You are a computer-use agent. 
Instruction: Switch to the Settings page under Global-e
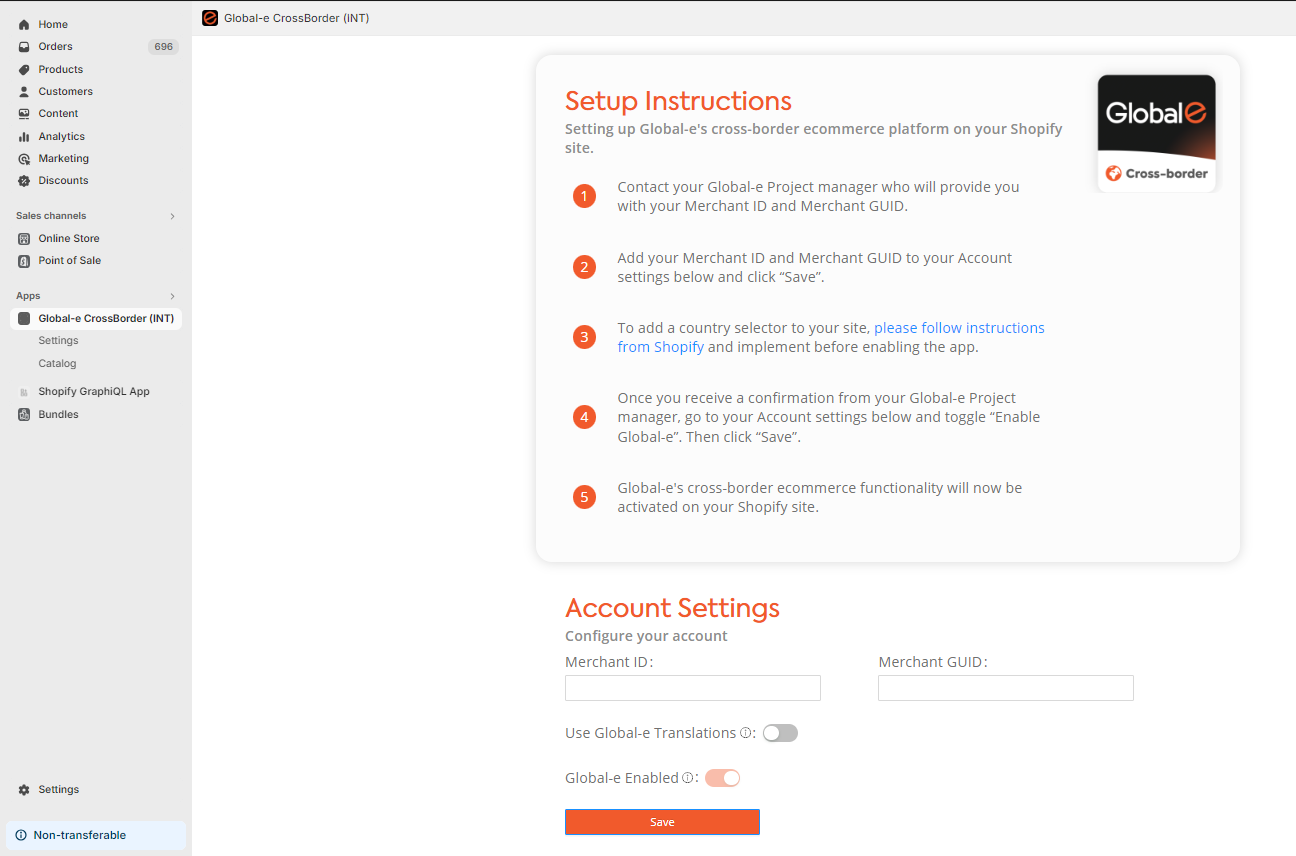click(58, 340)
